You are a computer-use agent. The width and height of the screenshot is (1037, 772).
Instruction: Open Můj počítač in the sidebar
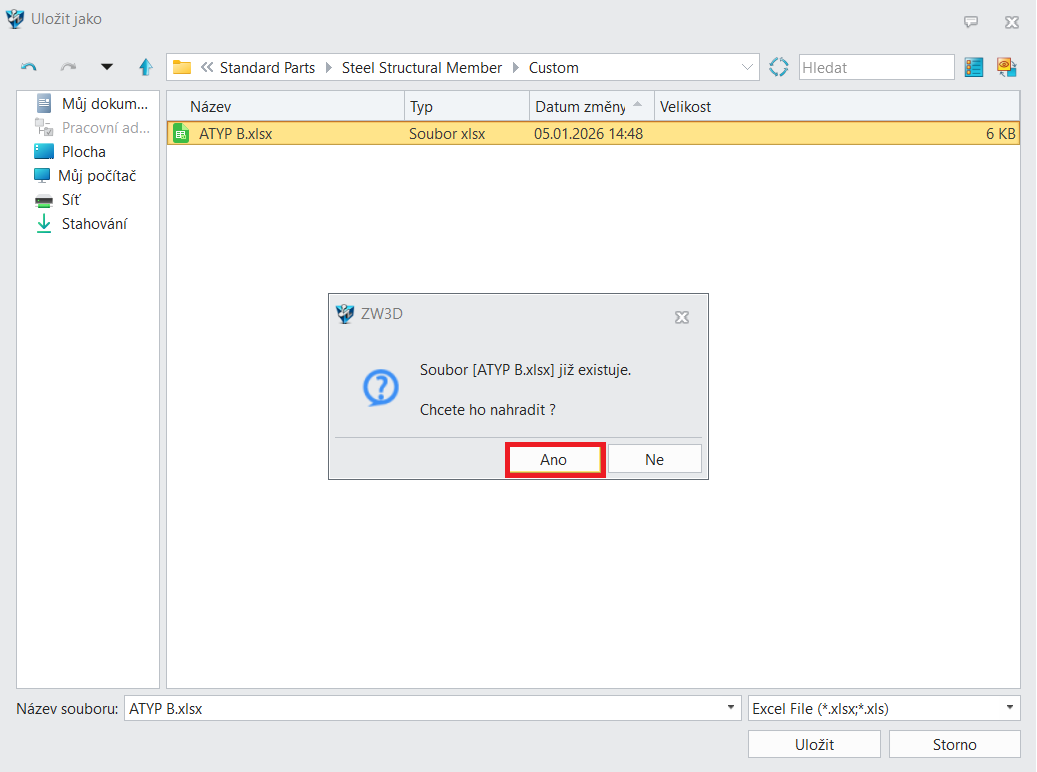tap(85, 175)
